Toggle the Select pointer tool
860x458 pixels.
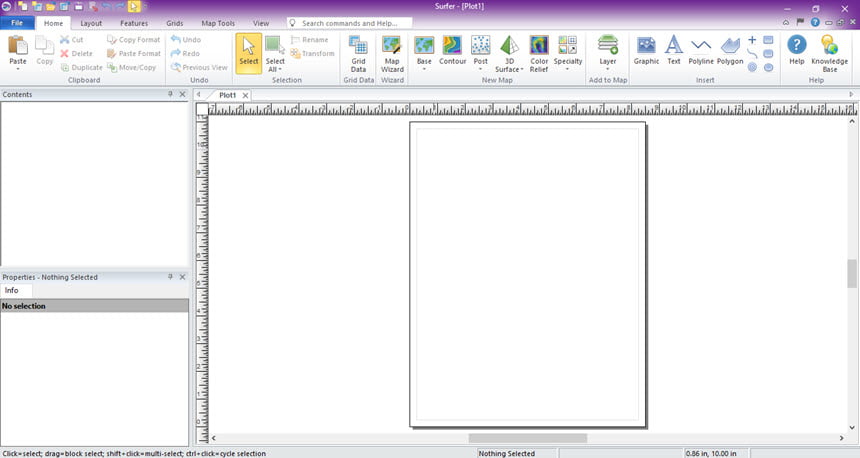click(248, 53)
